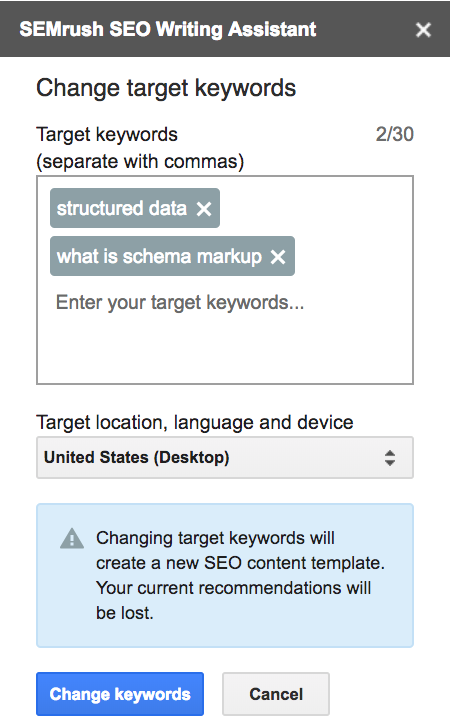Select the 'structured data' keyword chip

click(x=122, y=208)
